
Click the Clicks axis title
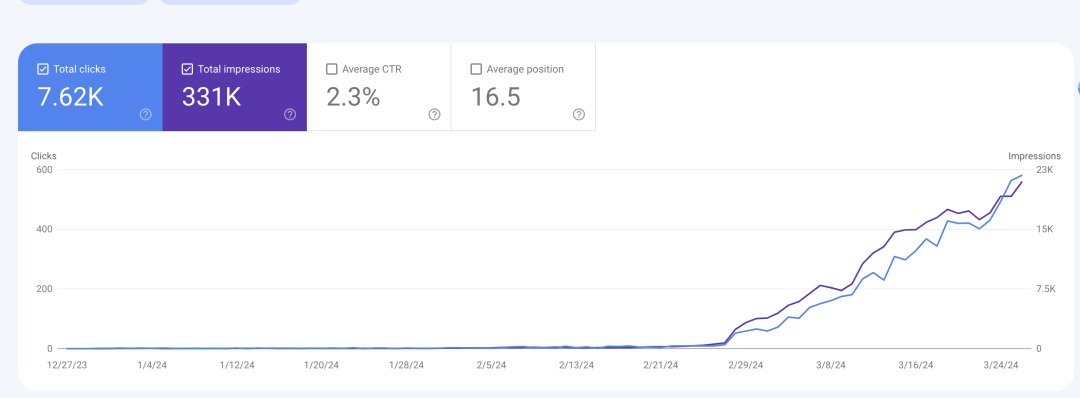(x=43, y=156)
